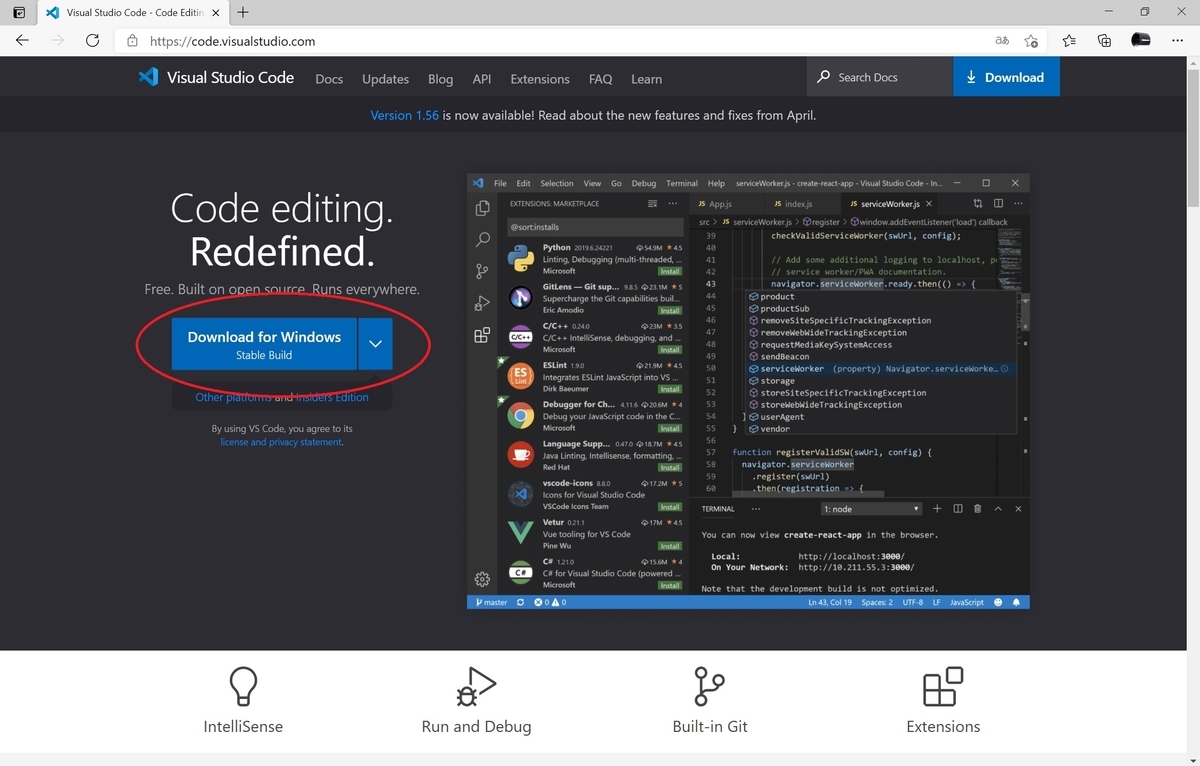Click the Run and Debug feature label
Viewport: 1200px width, 766px height.
coord(476,727)
